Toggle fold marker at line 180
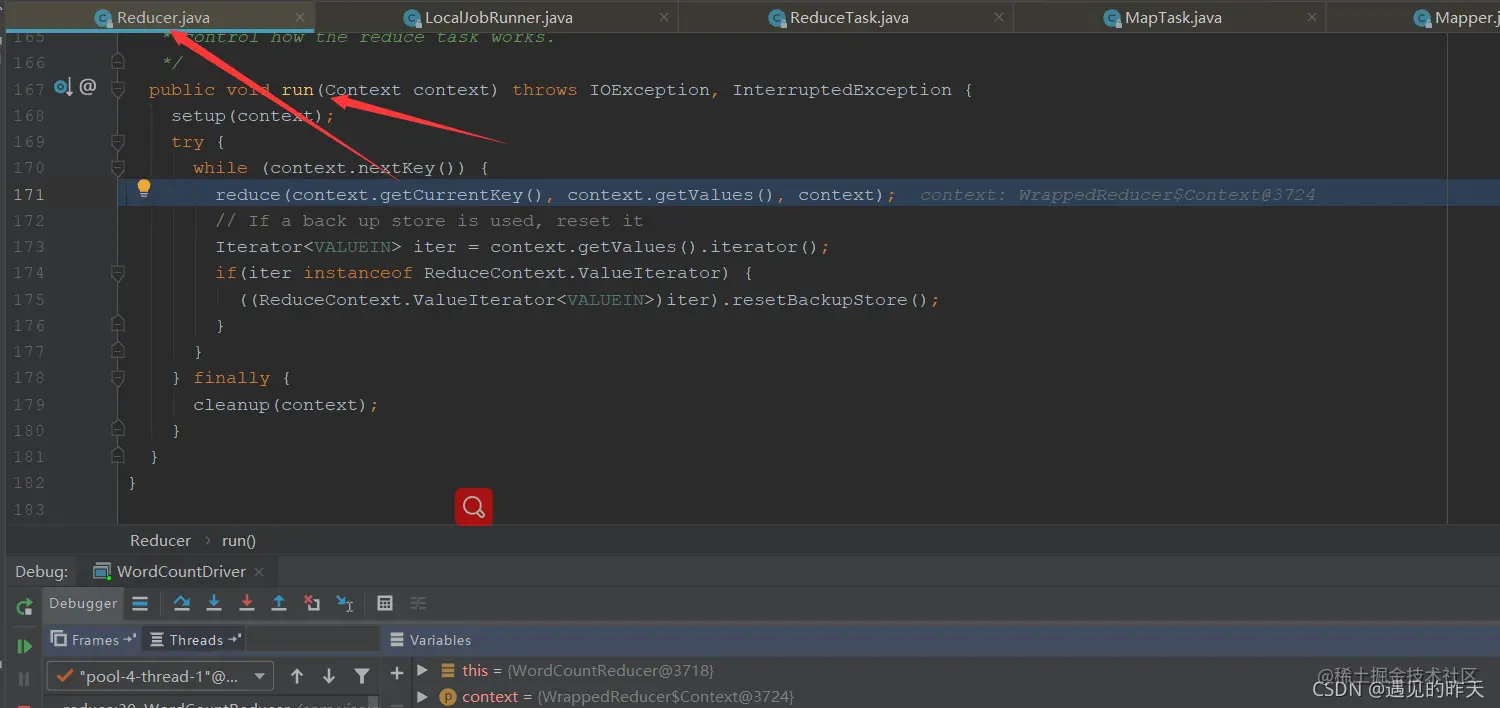The image size is (1500, 708). coord(118,430)
